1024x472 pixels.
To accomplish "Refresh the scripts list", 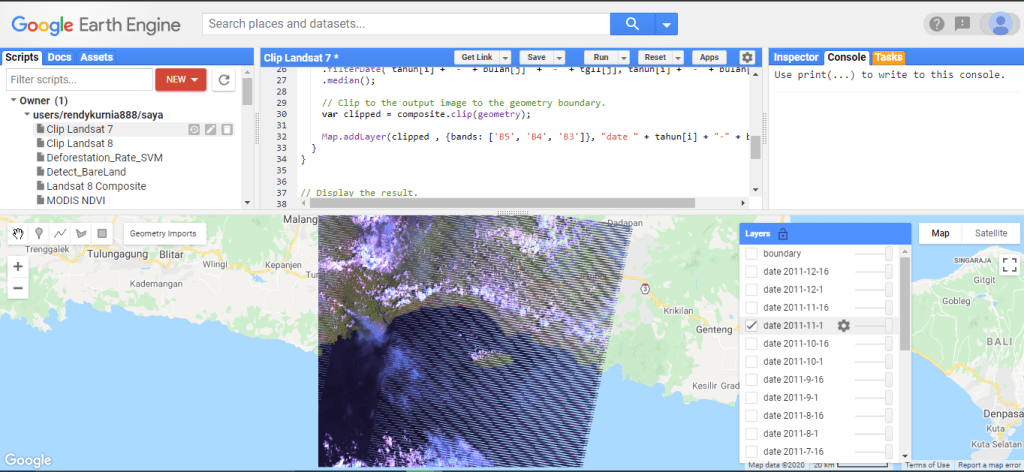I will tap(225, 79).
